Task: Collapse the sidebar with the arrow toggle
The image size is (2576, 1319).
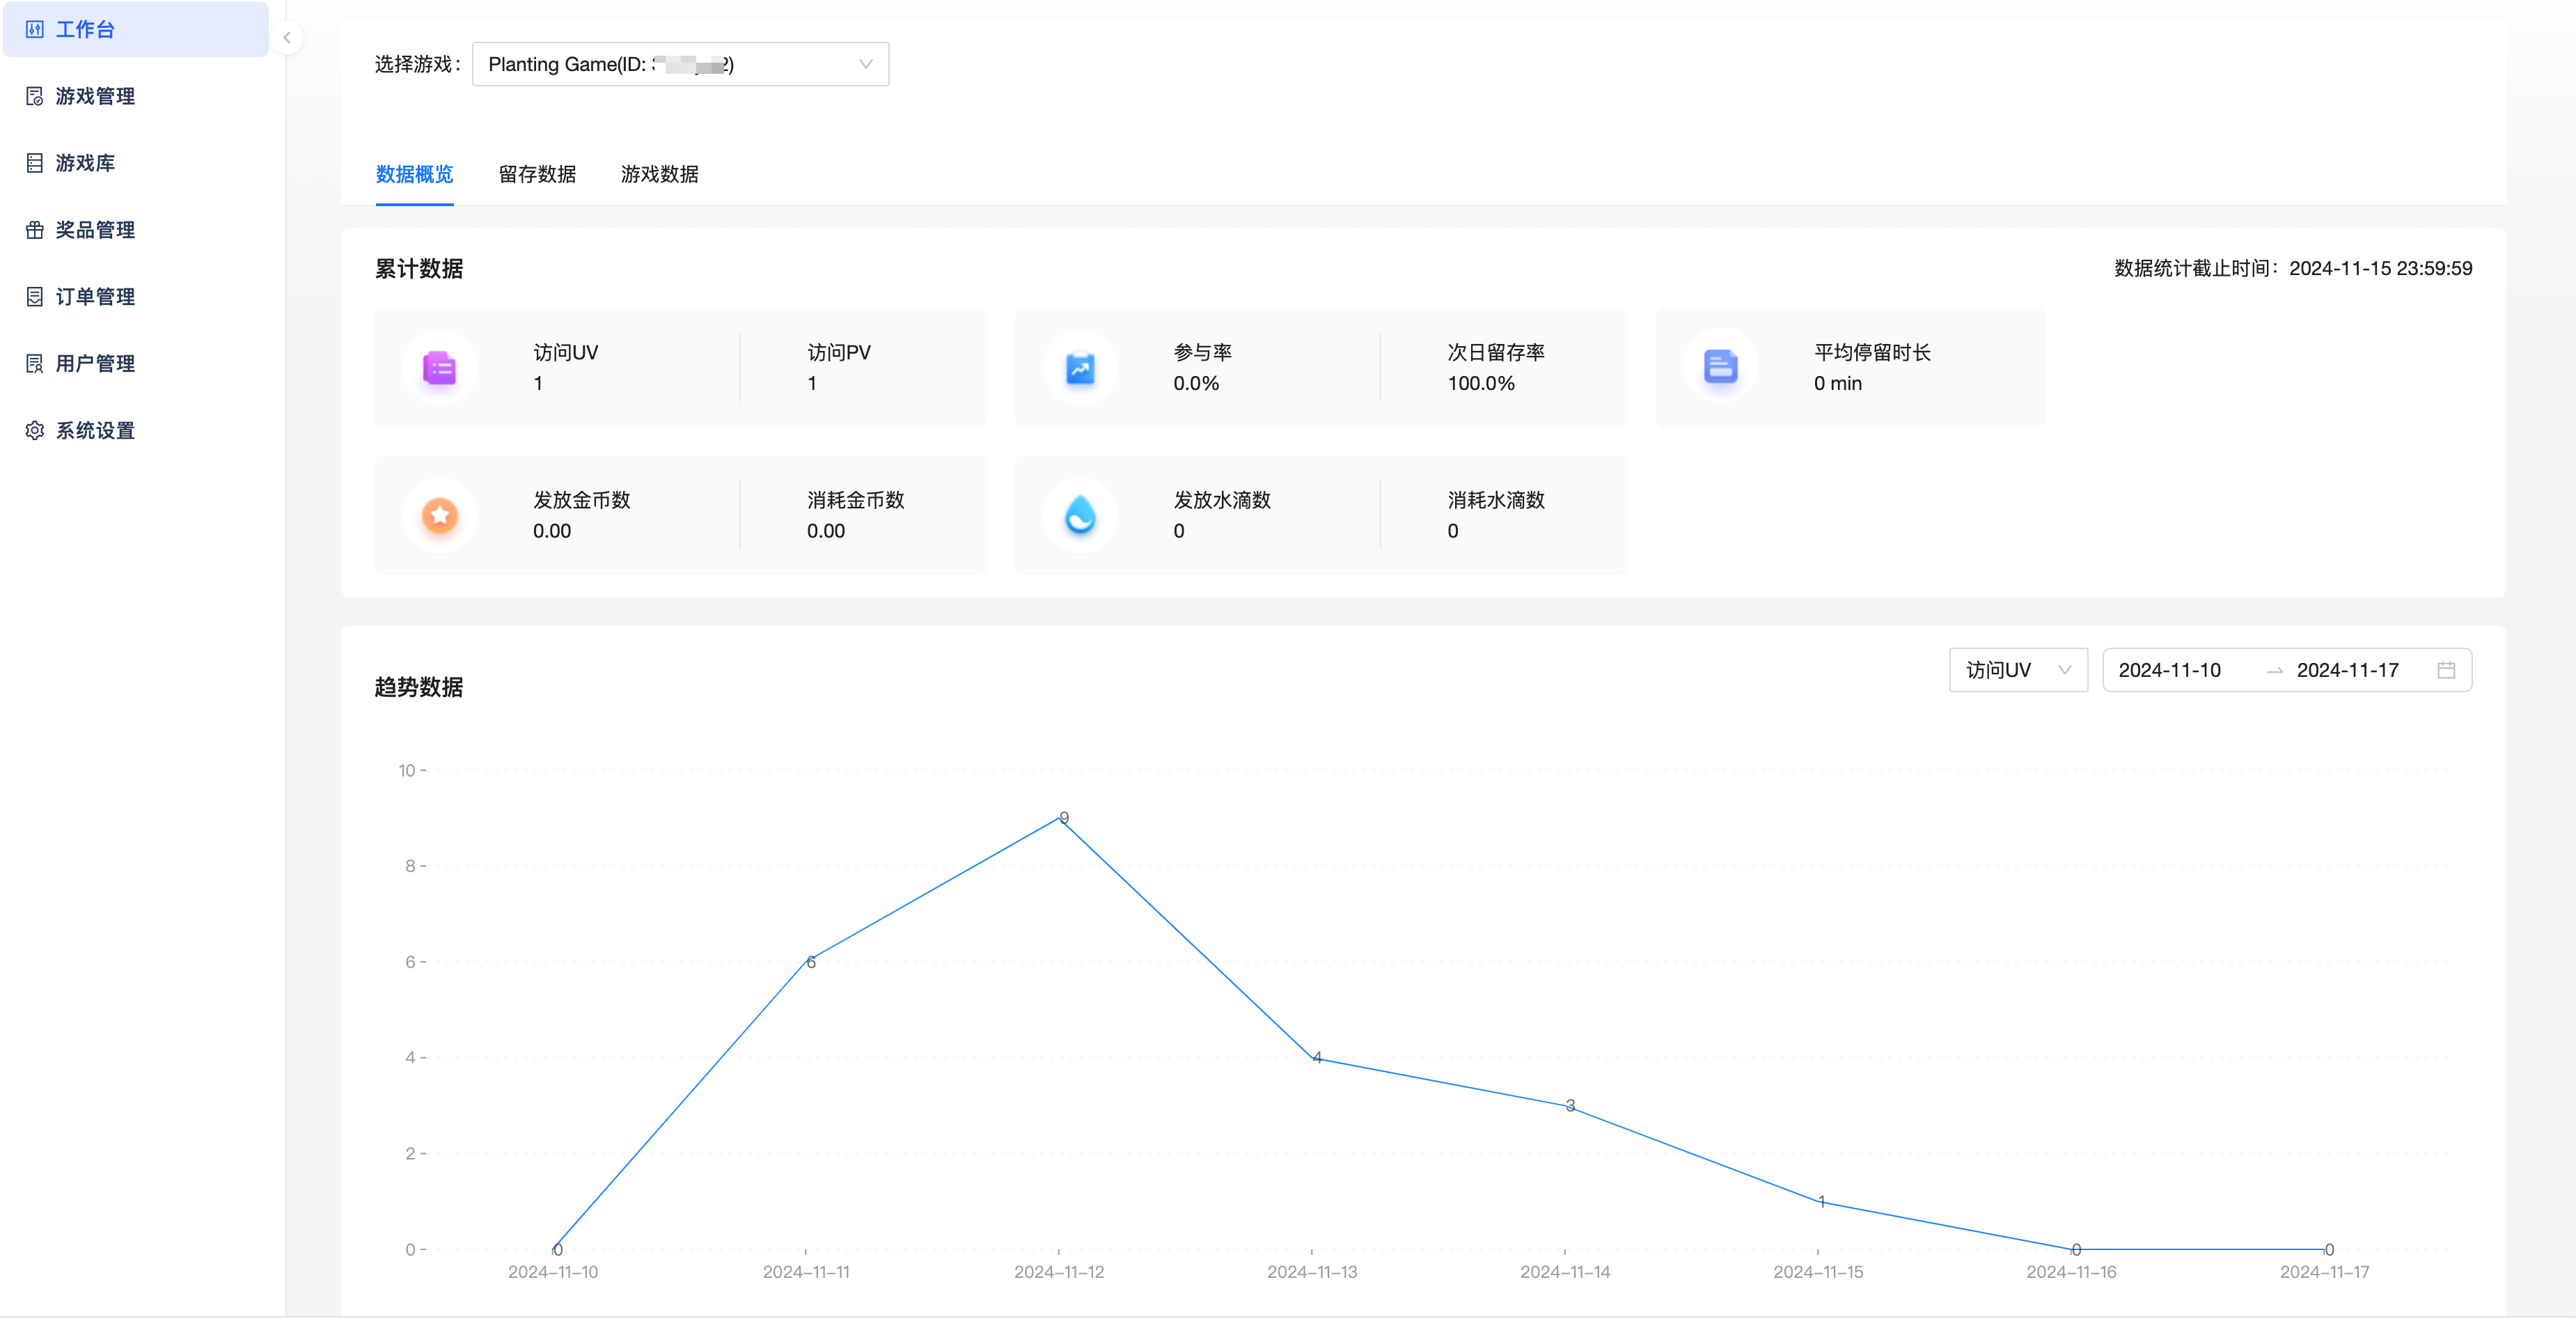Action: [287, 38]
